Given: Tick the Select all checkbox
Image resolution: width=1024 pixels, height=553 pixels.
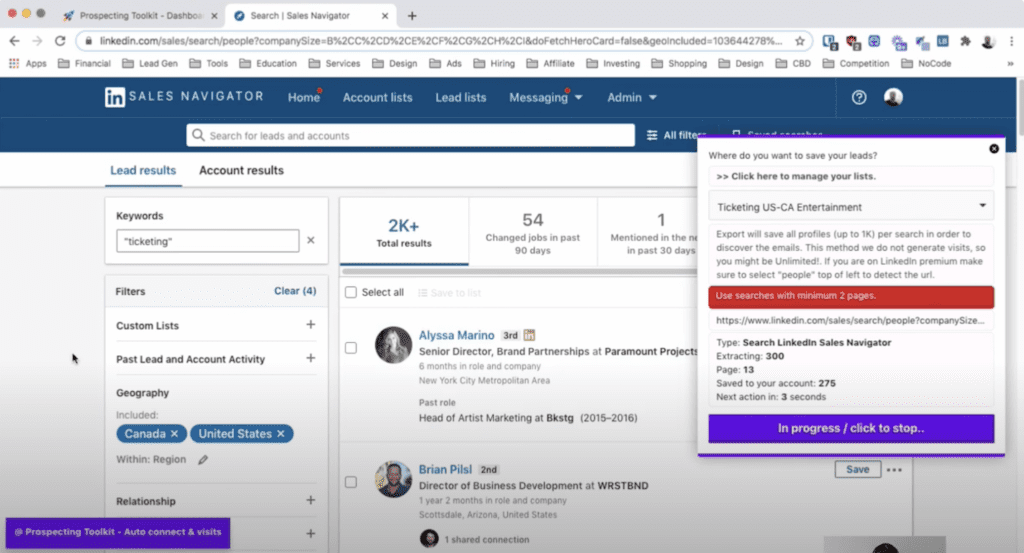Looking at the screenshot, I should [x=351, y=292].
